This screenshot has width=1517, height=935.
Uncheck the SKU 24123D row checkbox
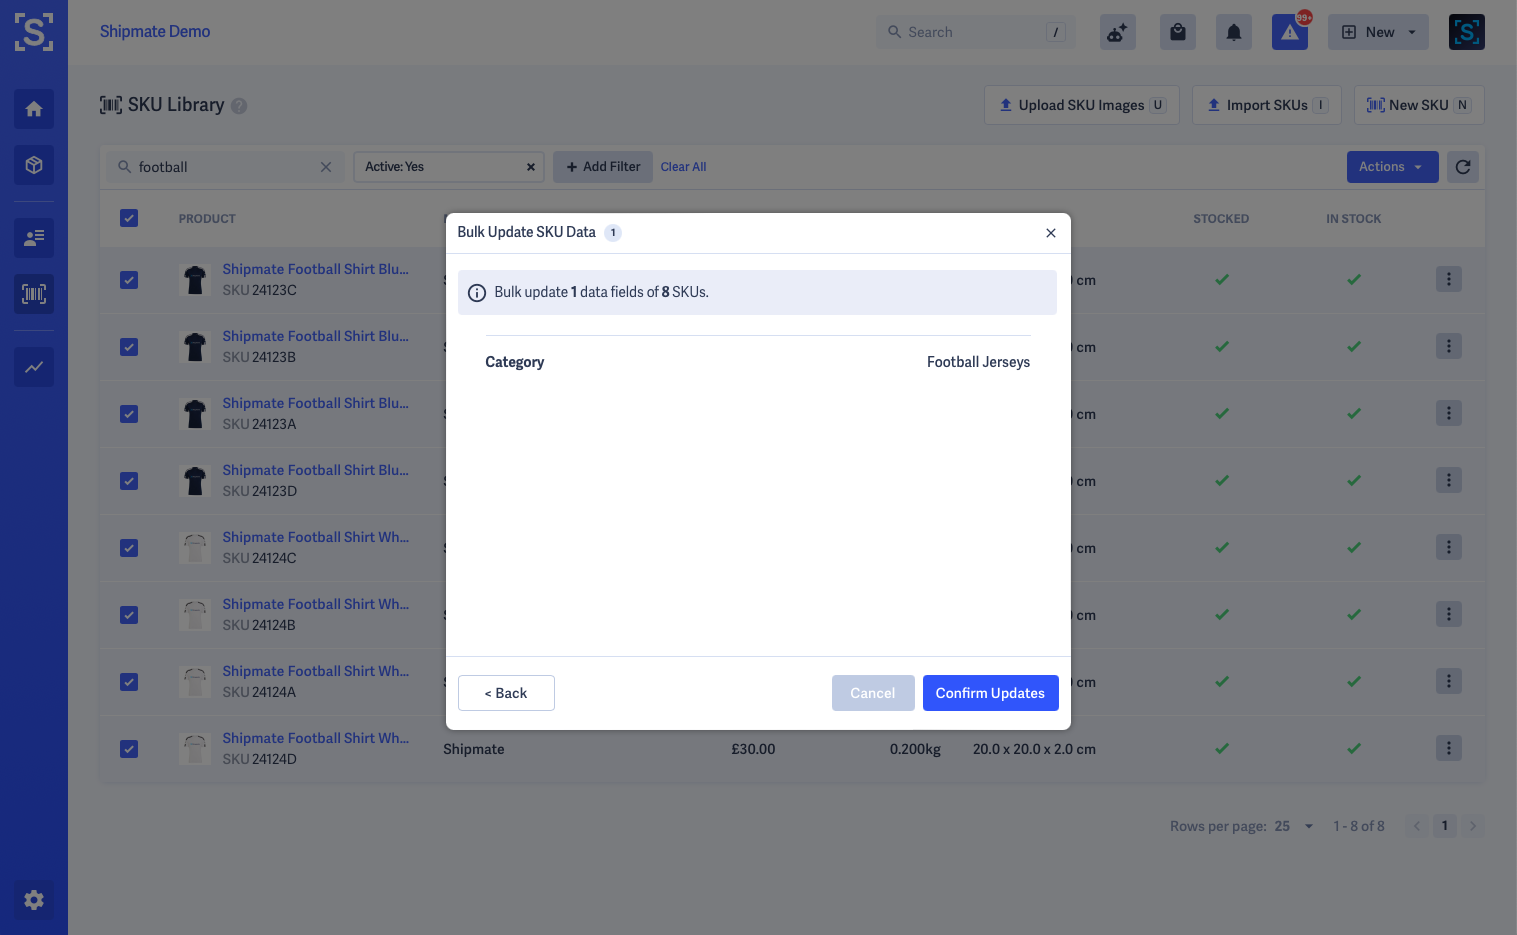pyautogui.click(x=129, y=481)
